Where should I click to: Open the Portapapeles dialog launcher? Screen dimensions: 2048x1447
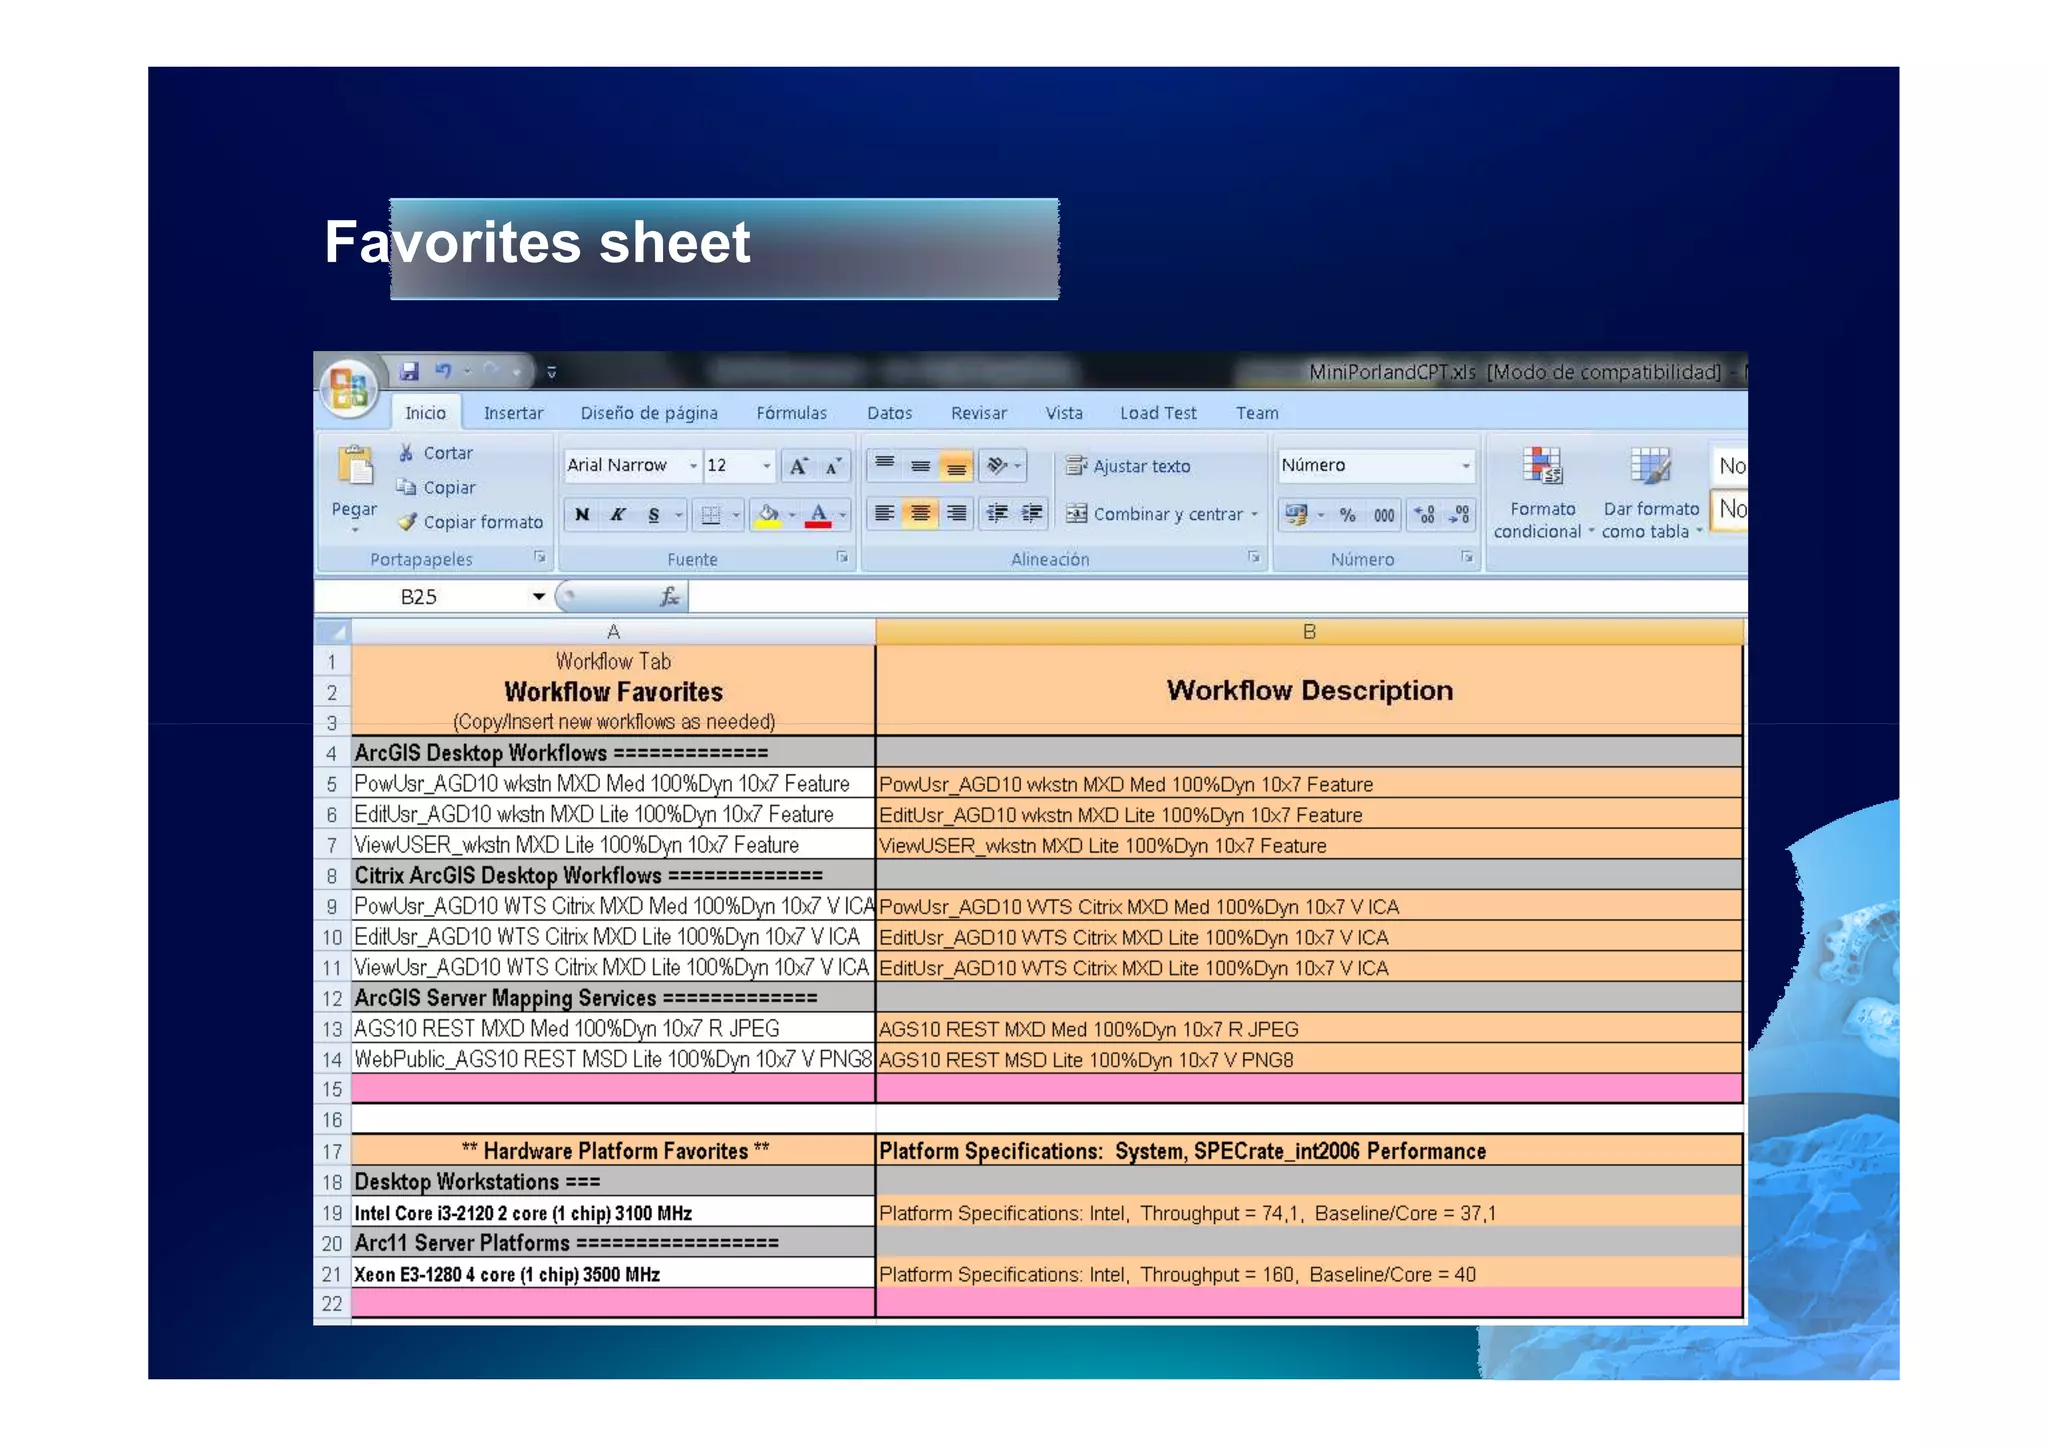539,557
